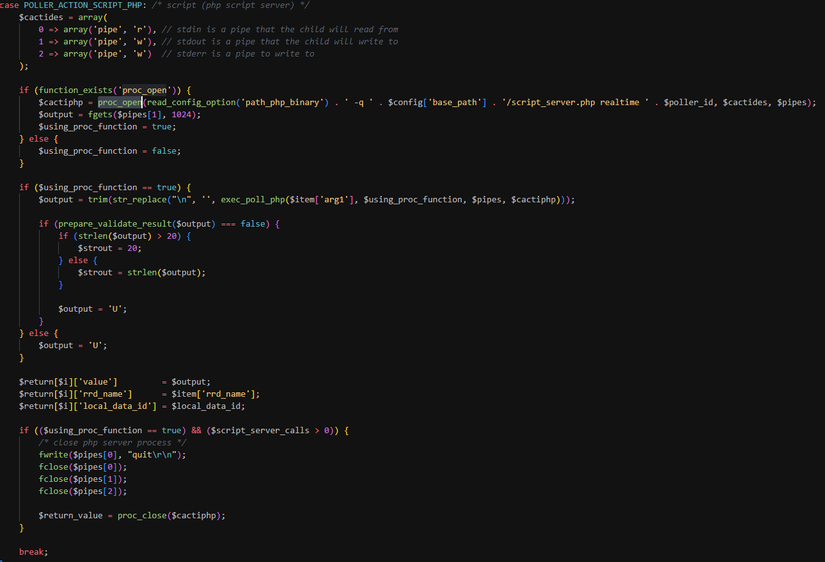
Task: Click the fclose($pipes[0]) line
Action: point(83,466)
